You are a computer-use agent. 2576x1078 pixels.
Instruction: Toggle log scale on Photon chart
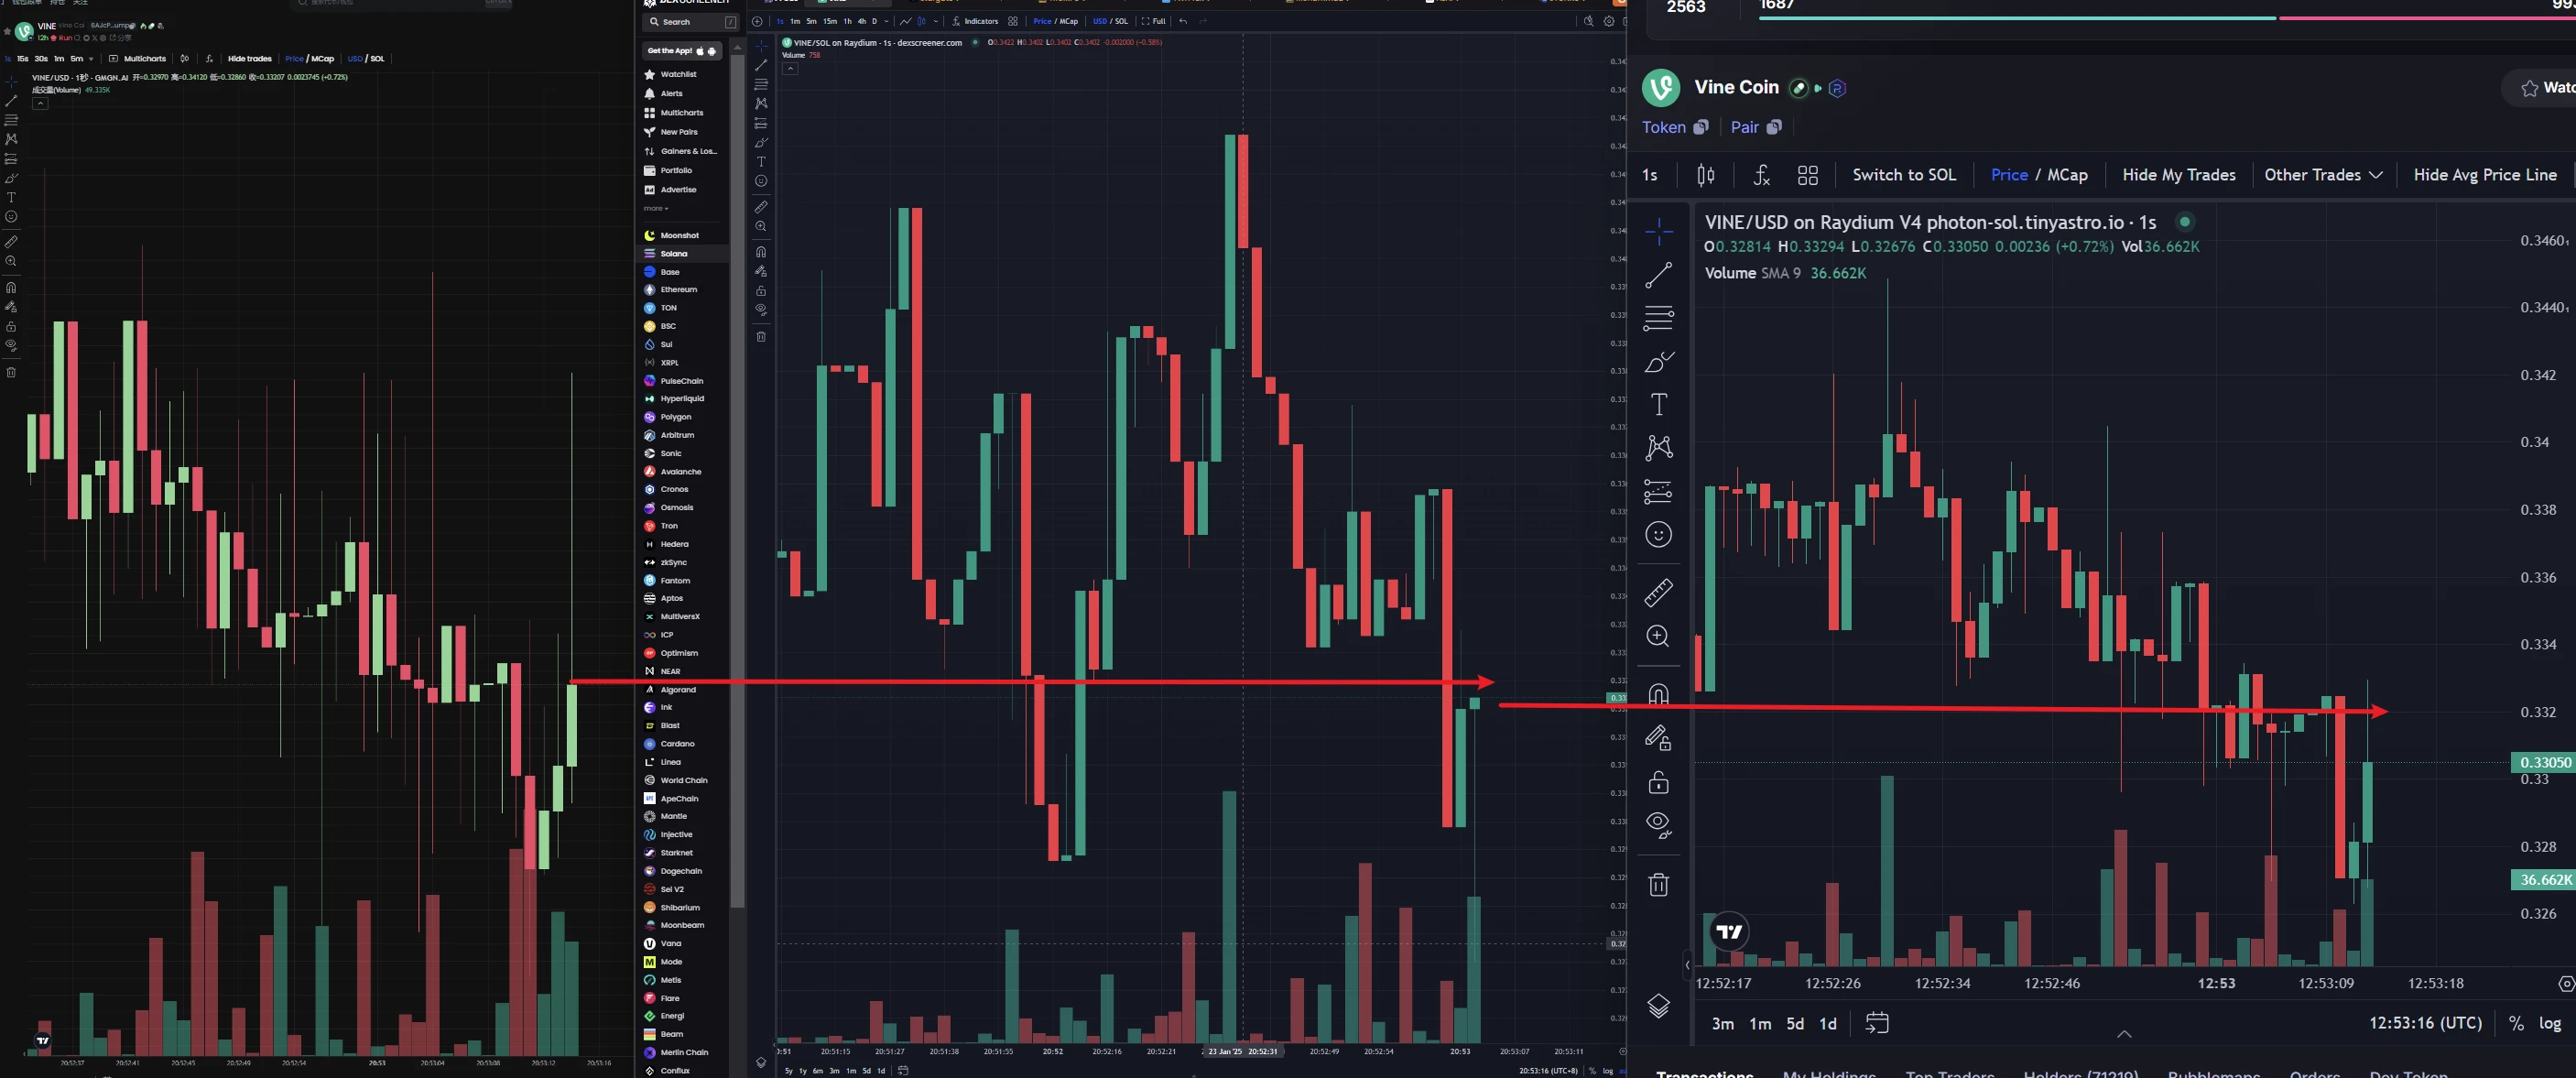[x=2550, y=1023]
